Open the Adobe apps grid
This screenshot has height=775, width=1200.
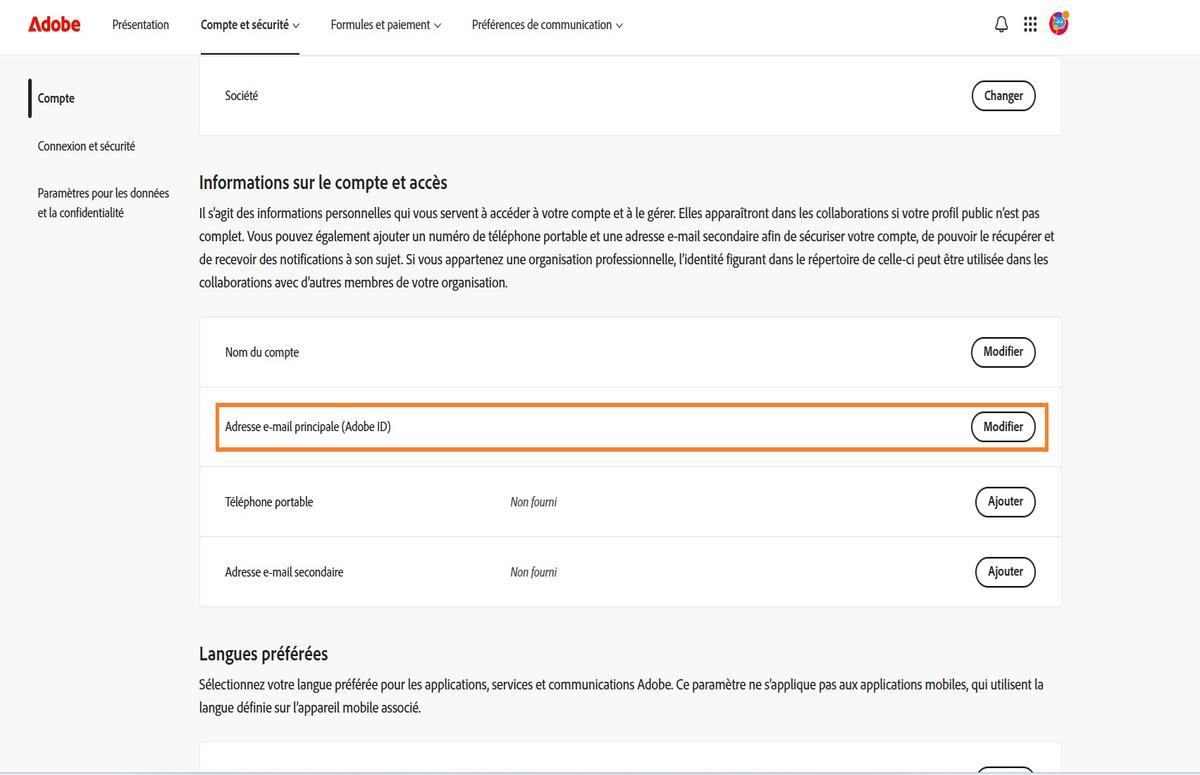[1030, 23]
